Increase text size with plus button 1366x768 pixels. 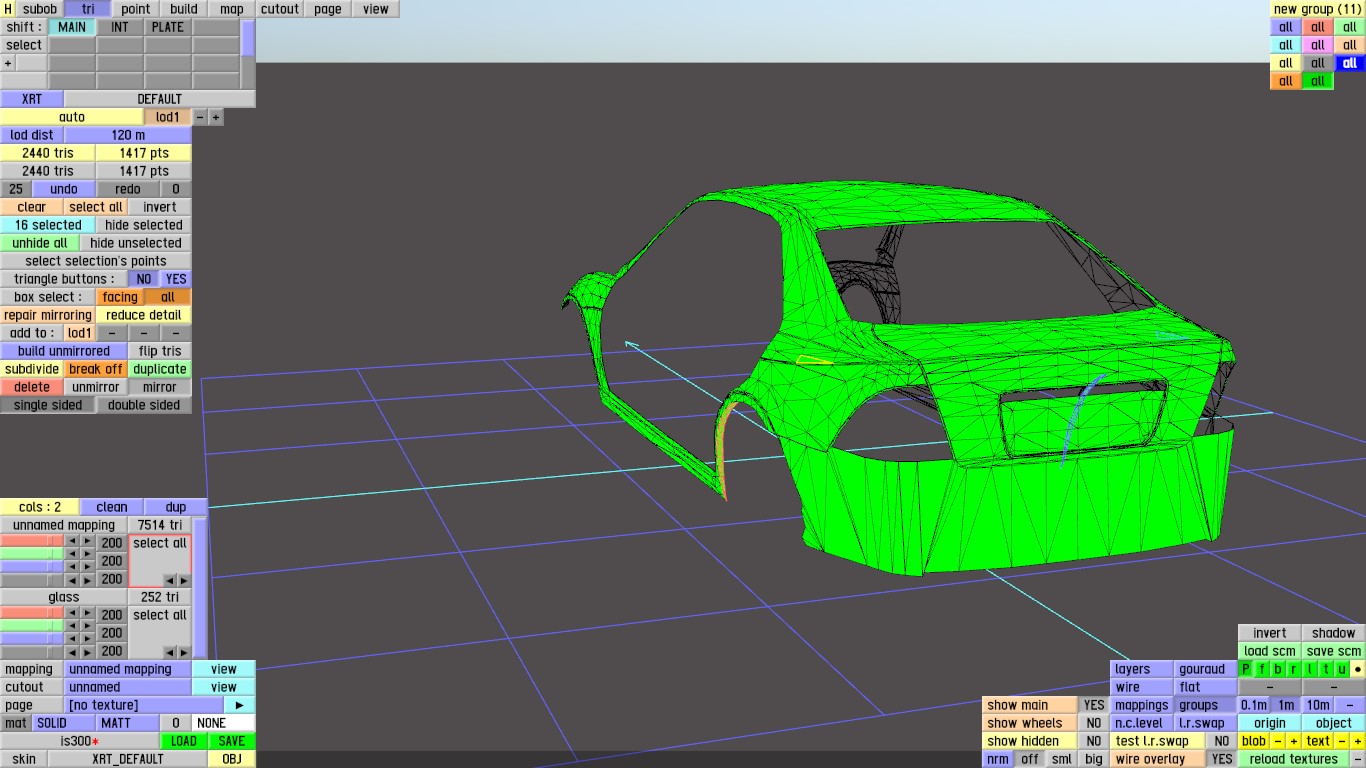pos(1358,741)
